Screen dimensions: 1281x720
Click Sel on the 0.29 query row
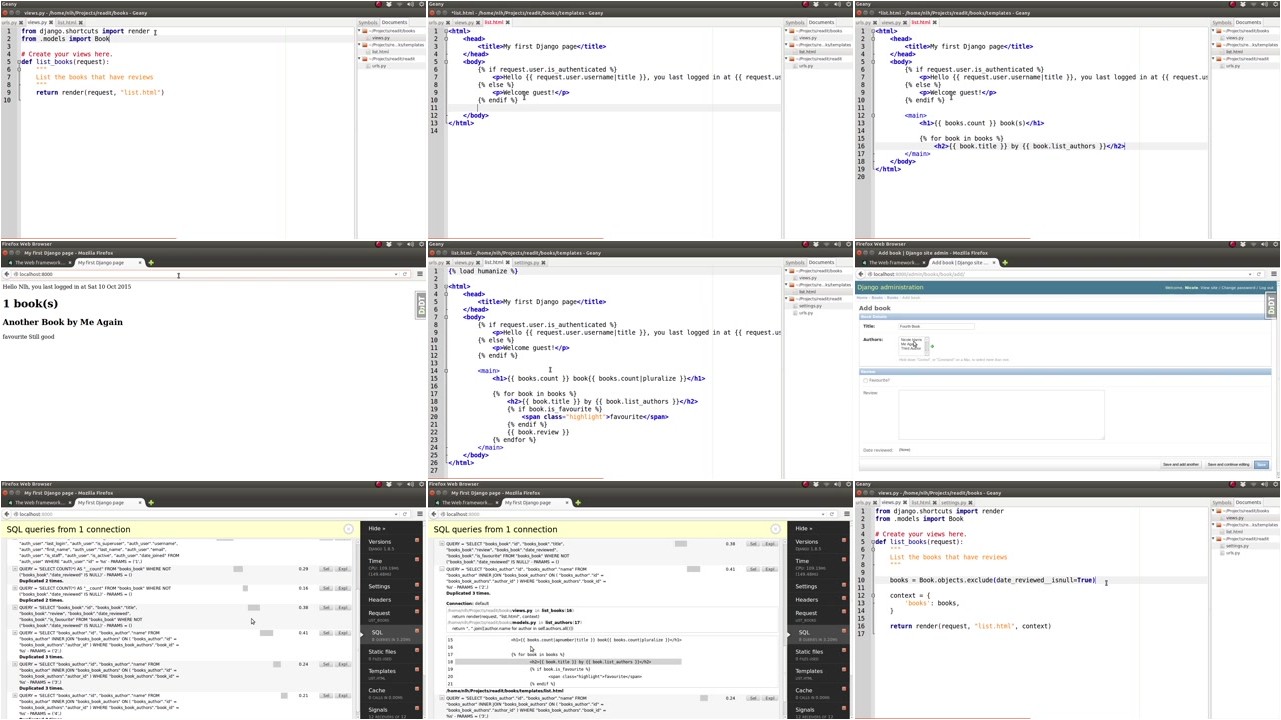tap(326, 569)
